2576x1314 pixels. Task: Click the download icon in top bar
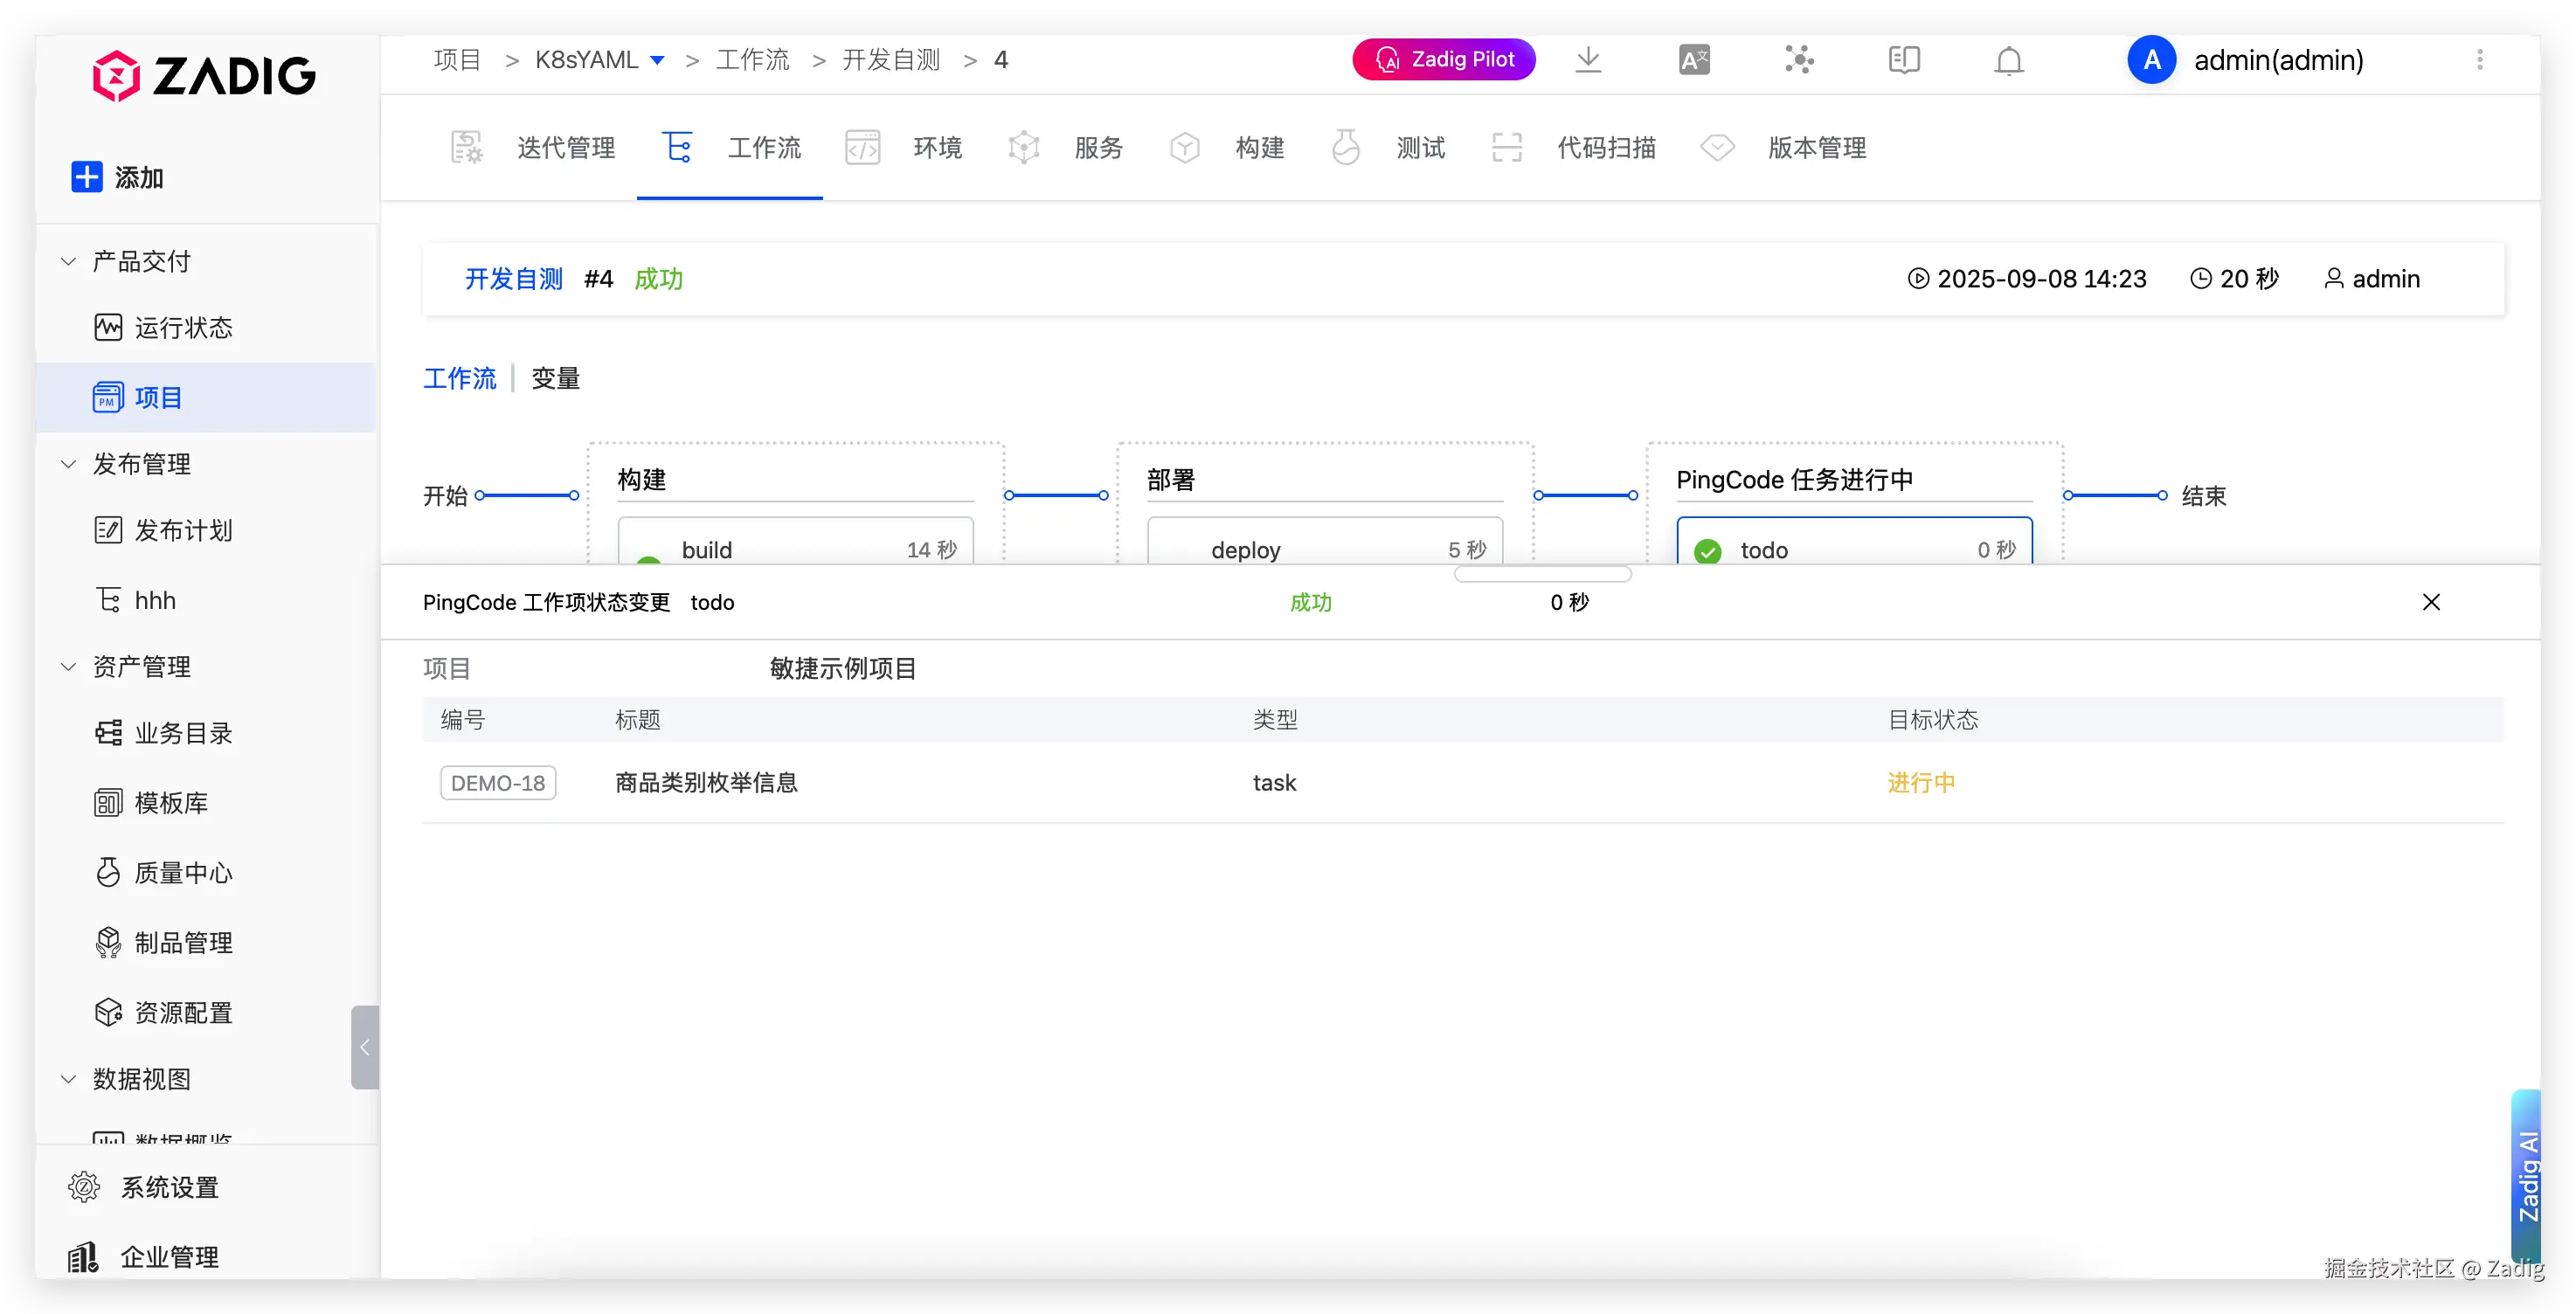pyautogui.click(x=1588, y=60)
